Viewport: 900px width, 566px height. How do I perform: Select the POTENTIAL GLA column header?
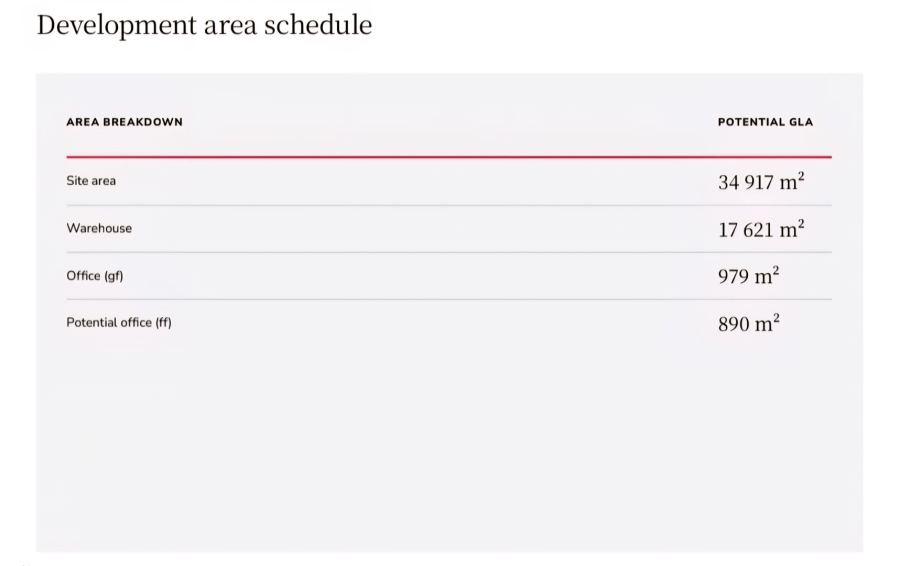[765, 122]
